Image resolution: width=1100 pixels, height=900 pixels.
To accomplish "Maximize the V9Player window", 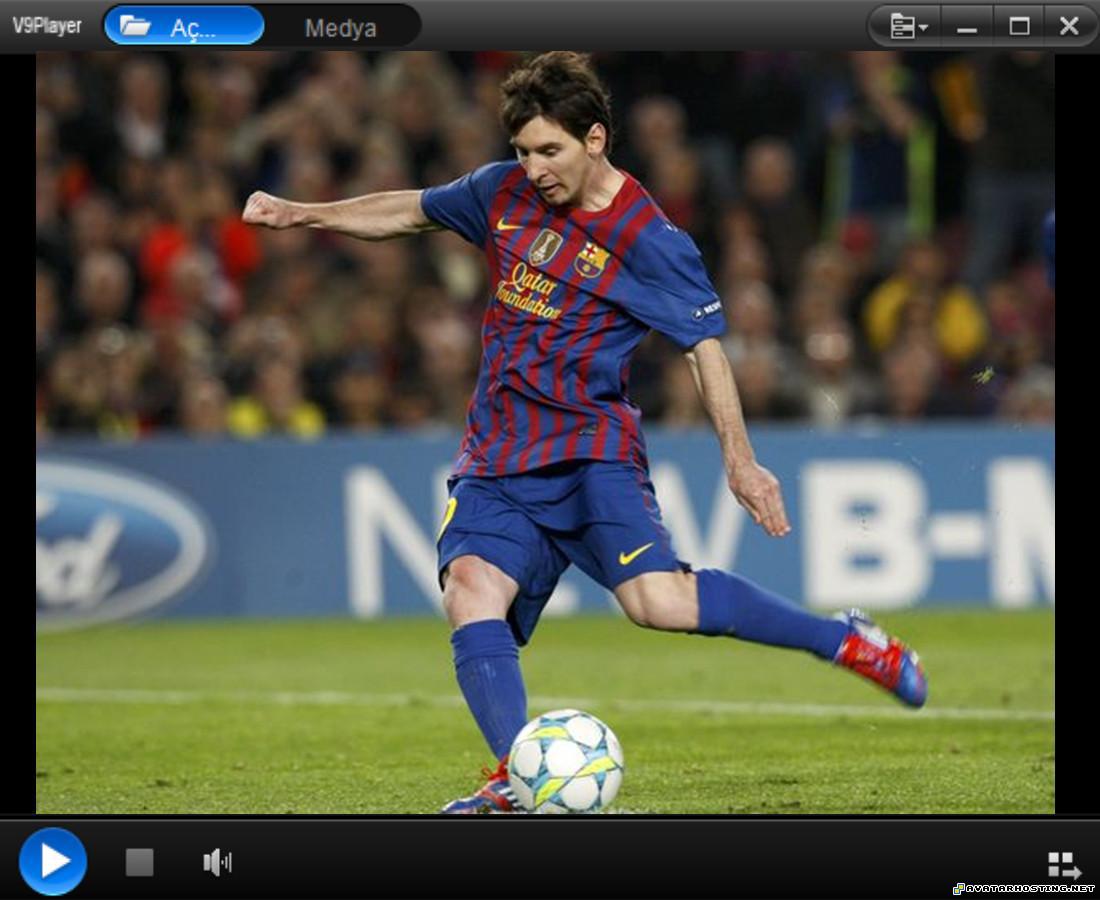I will 1019,26.
